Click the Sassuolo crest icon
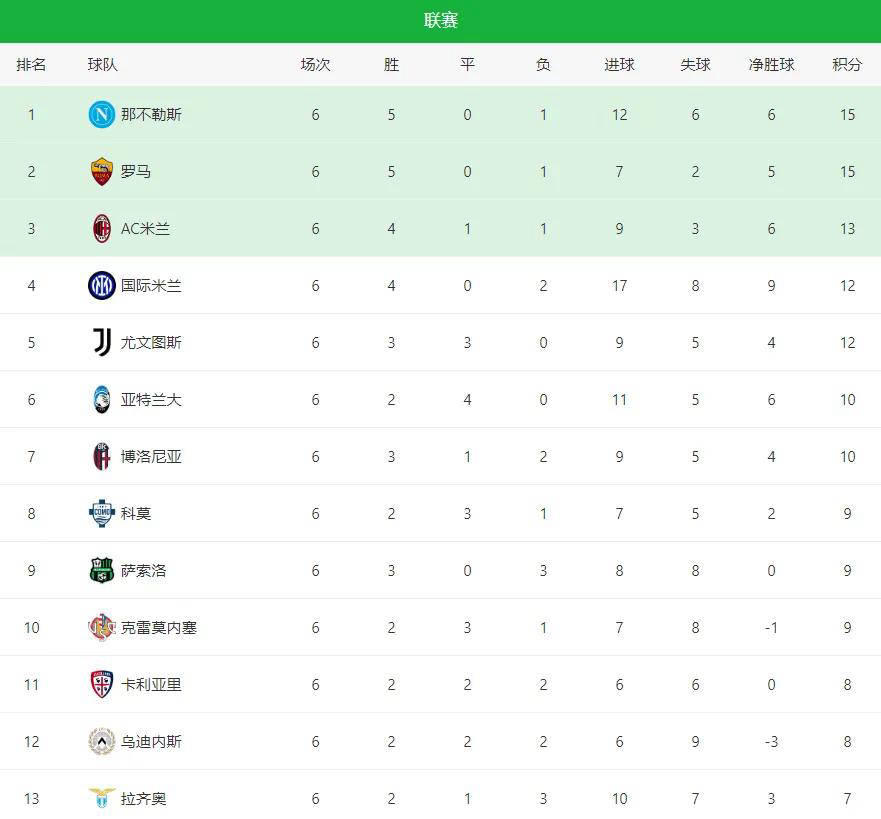Viewport: 881px width, 819px height. [x=102, y=571]
